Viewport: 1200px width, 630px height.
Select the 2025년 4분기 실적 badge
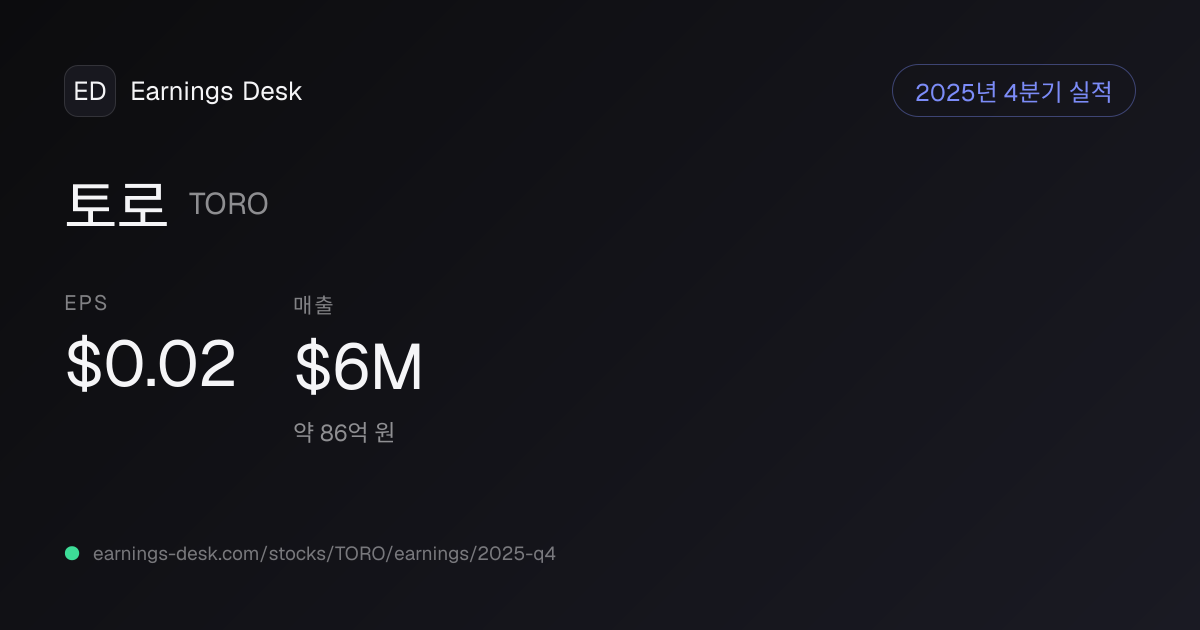(x=1013, y=91)
